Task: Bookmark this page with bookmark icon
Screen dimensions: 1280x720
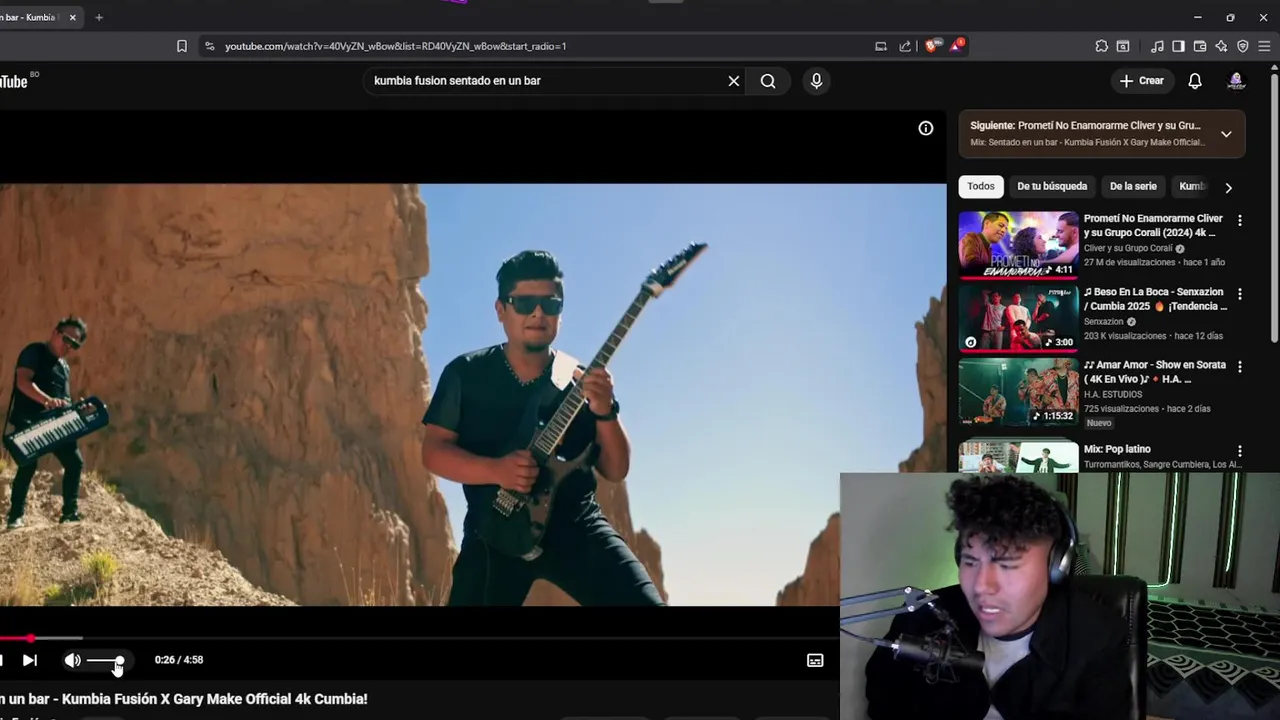Action: pos(181,46)
